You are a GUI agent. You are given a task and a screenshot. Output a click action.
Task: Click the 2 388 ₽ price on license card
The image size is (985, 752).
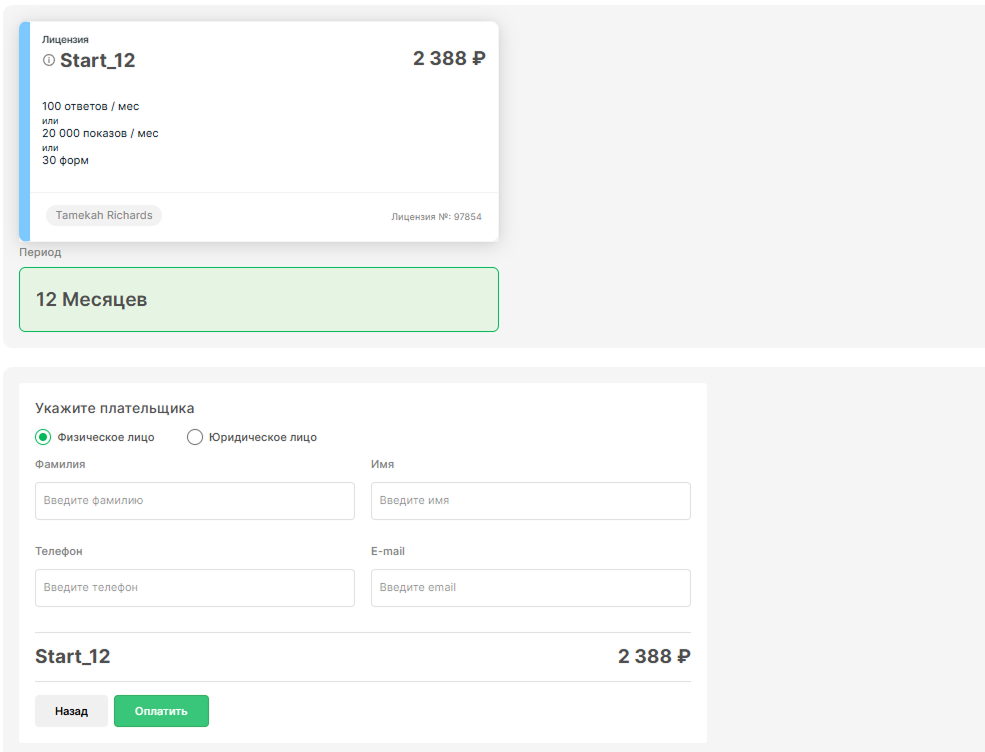click(449, 58)
